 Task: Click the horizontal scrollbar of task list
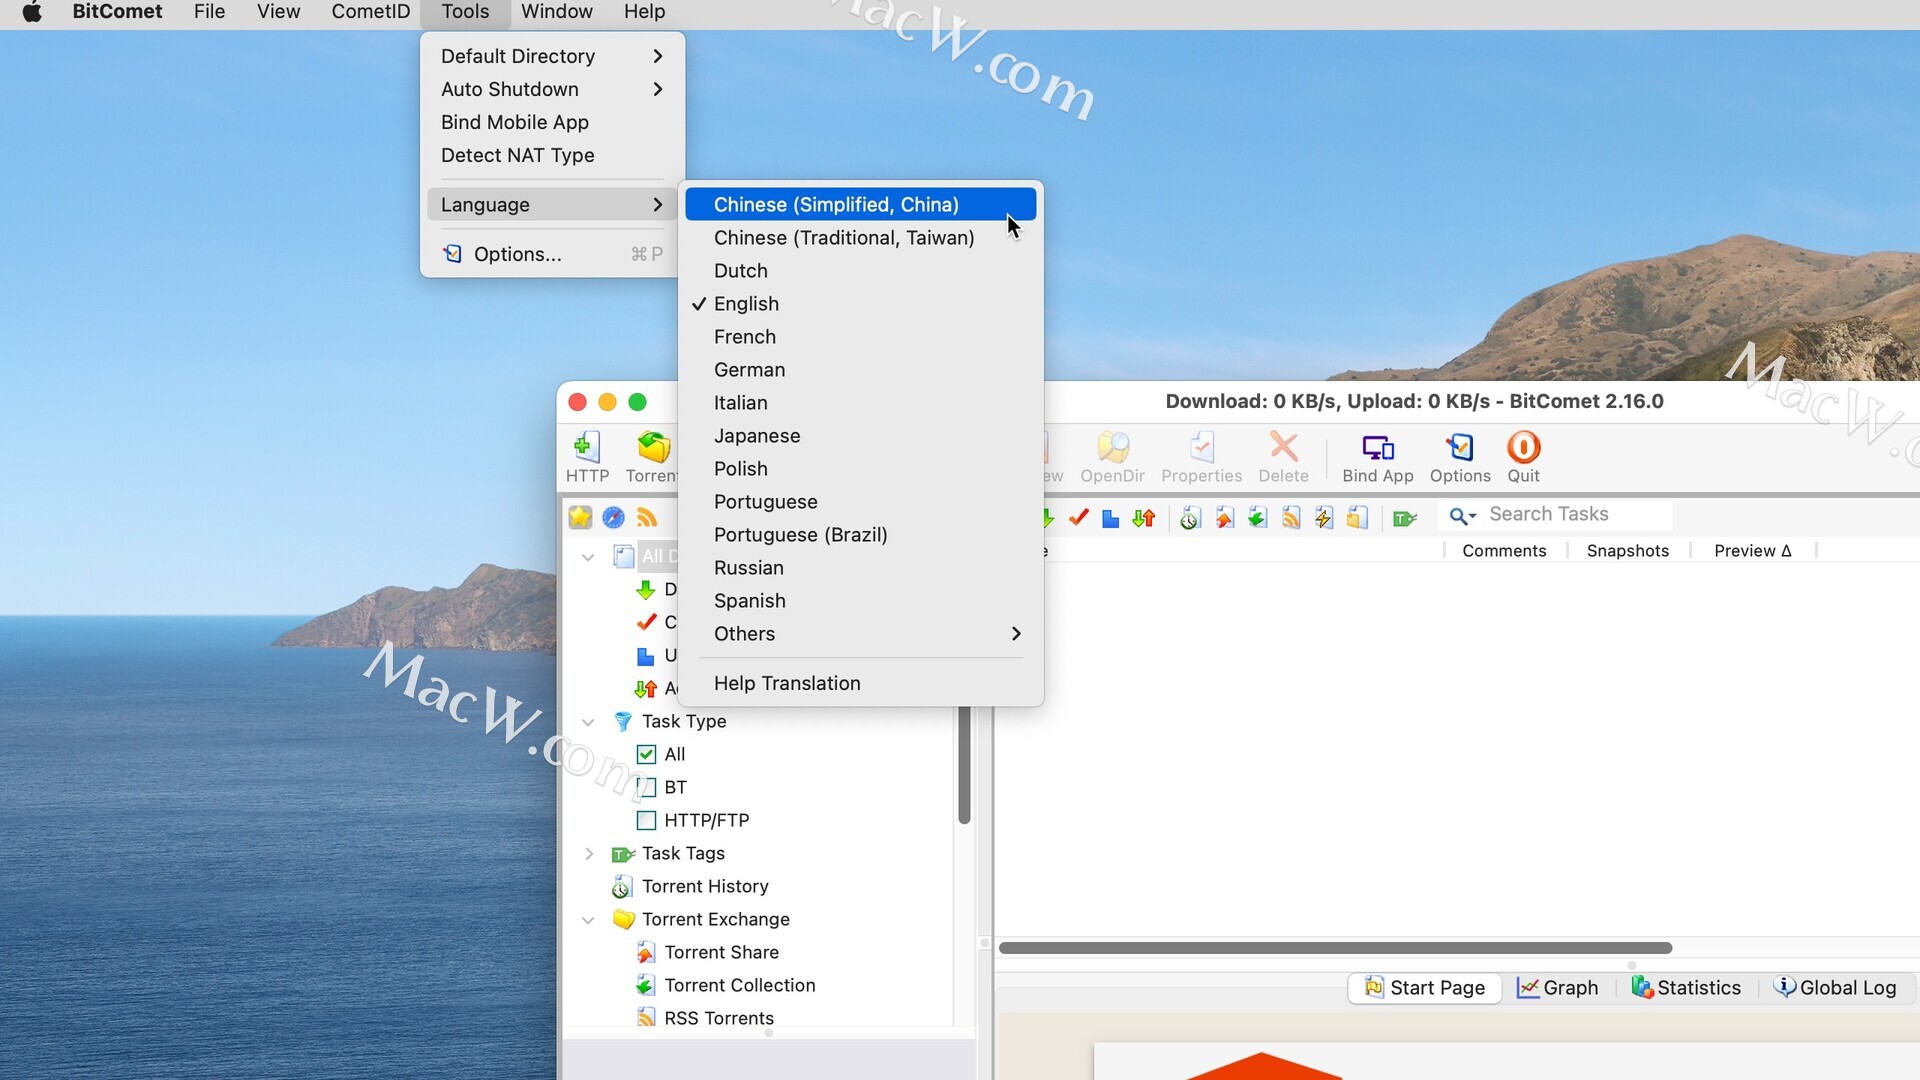[x=1335, y=948]
